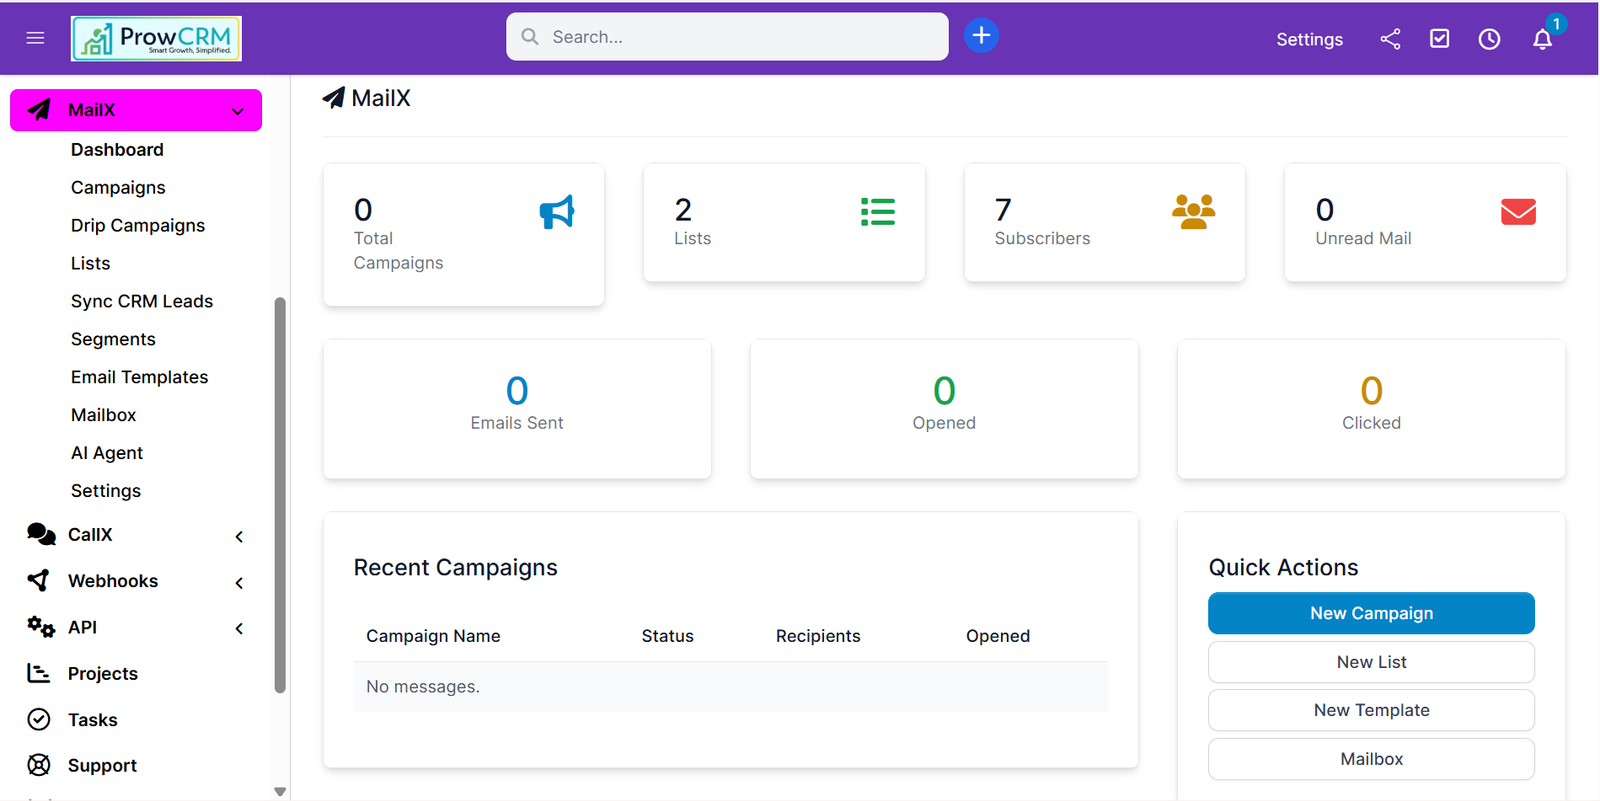The image size is (1600, 801).
Task: Open the share icon in header
Action: [x=1390, y=39]
